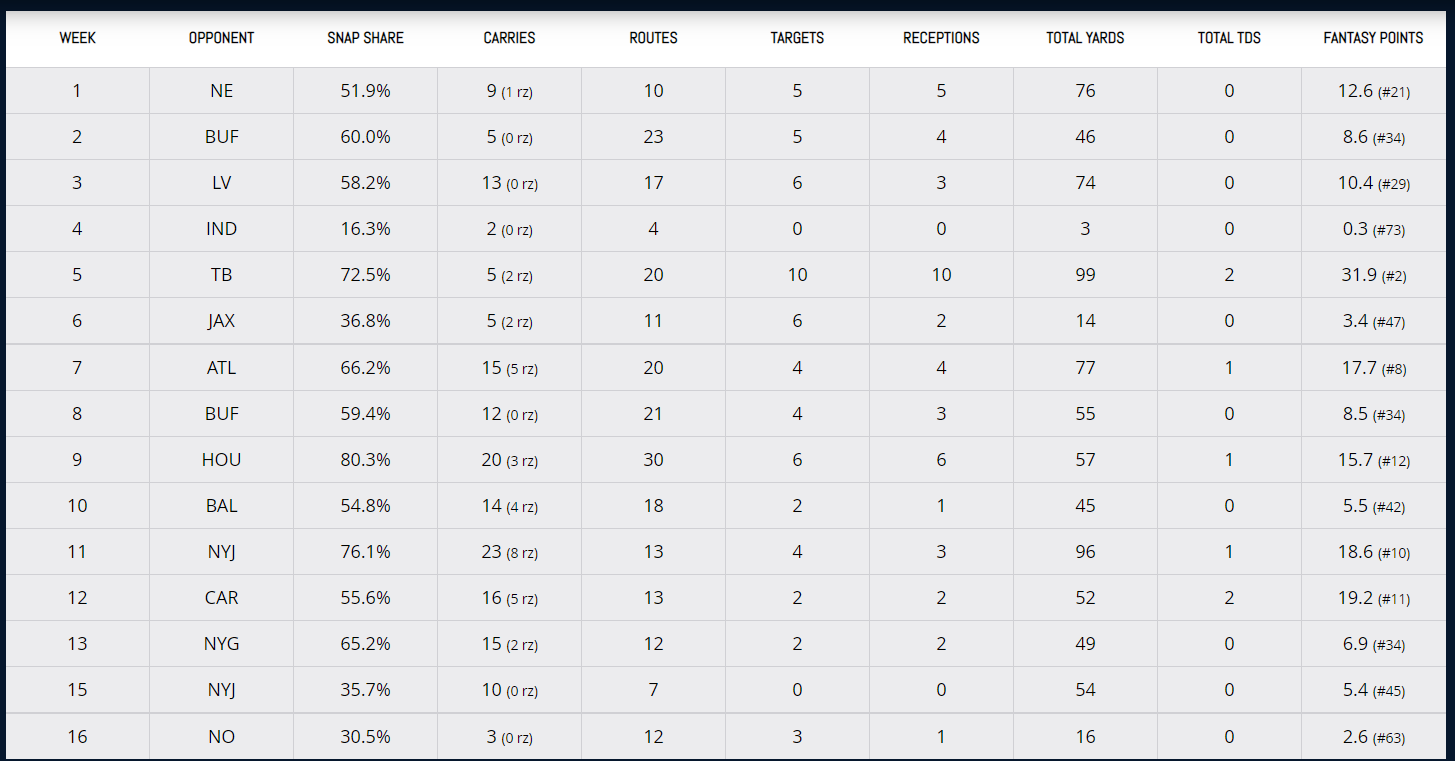Select the NO opponent cell
Image resolution: width=1455 pixels, height=761 pixels.
click(221, 737)
